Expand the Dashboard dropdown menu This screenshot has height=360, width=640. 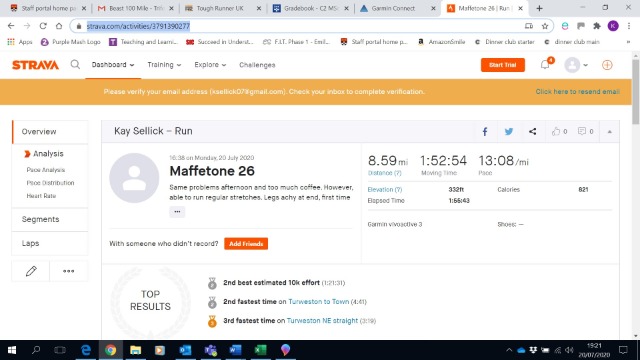[x=113, y=65]
